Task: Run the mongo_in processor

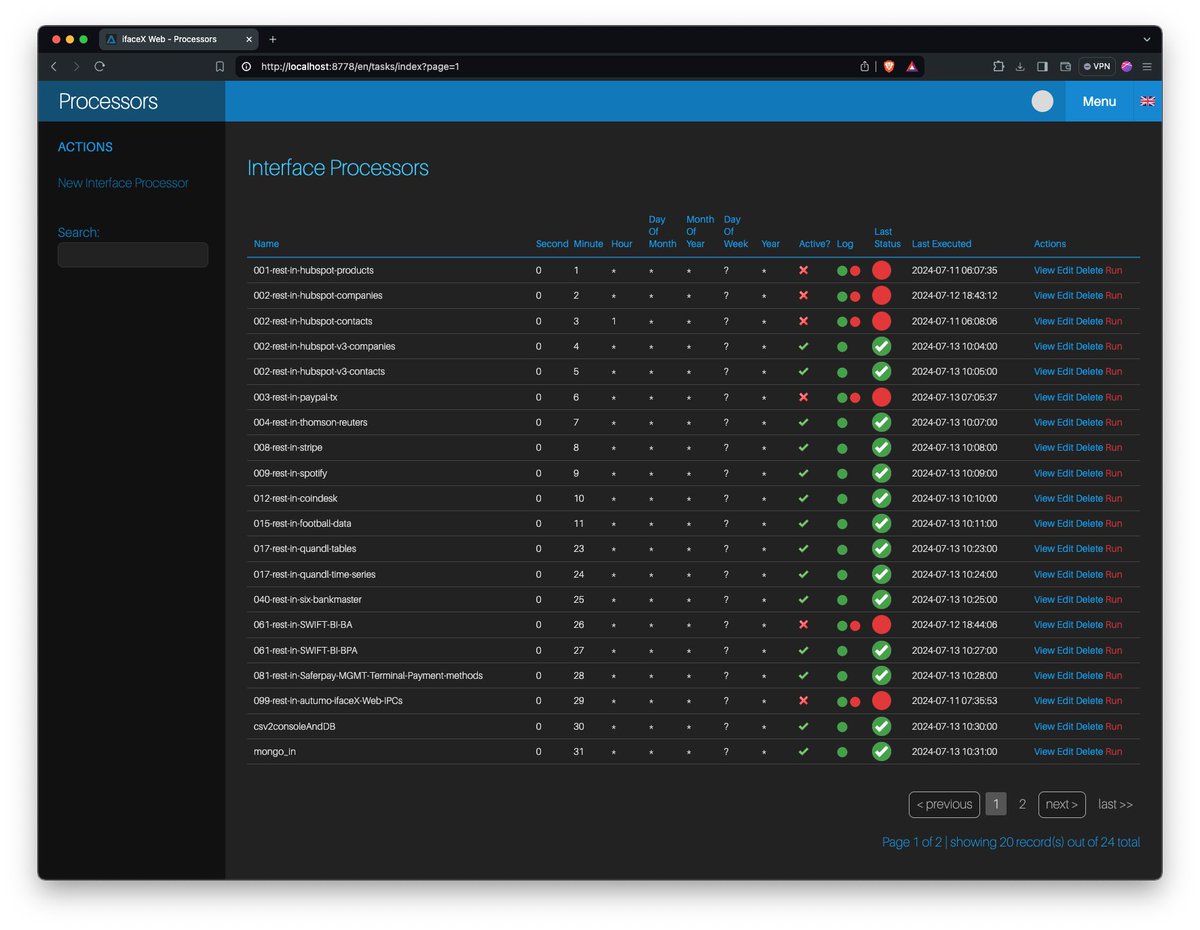Action: pyautogui.click(x=1114, y=751)
